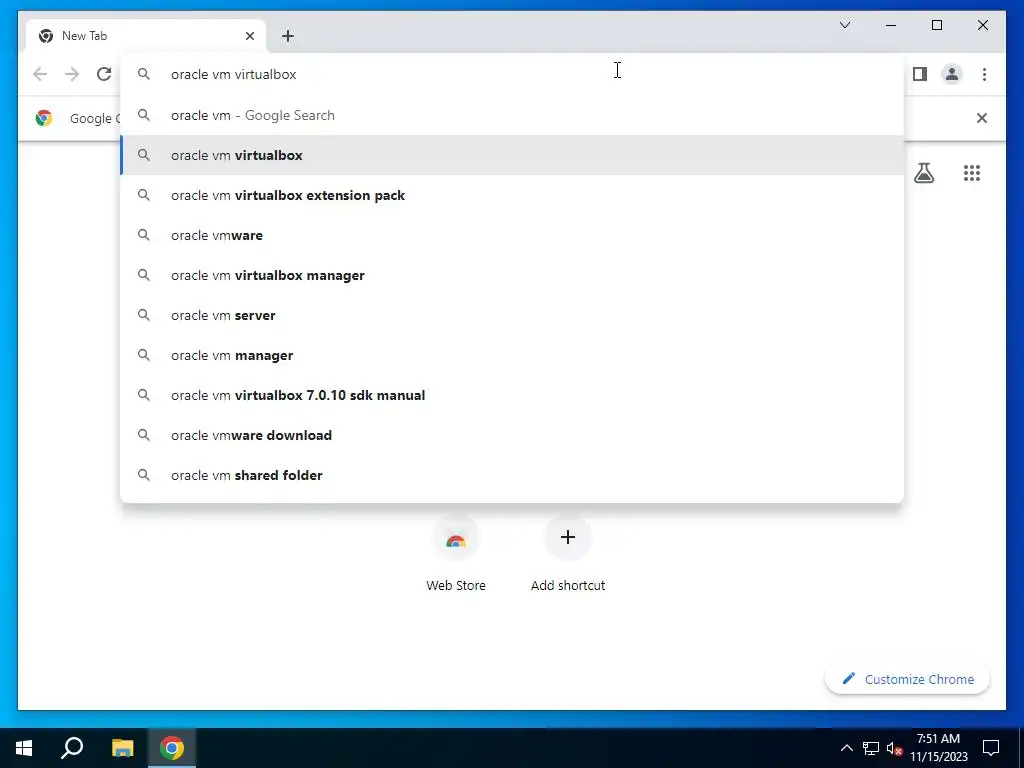Click the browser forward arrow
This screenshot has width=1024, height=768.
click(x=72, y=74)
